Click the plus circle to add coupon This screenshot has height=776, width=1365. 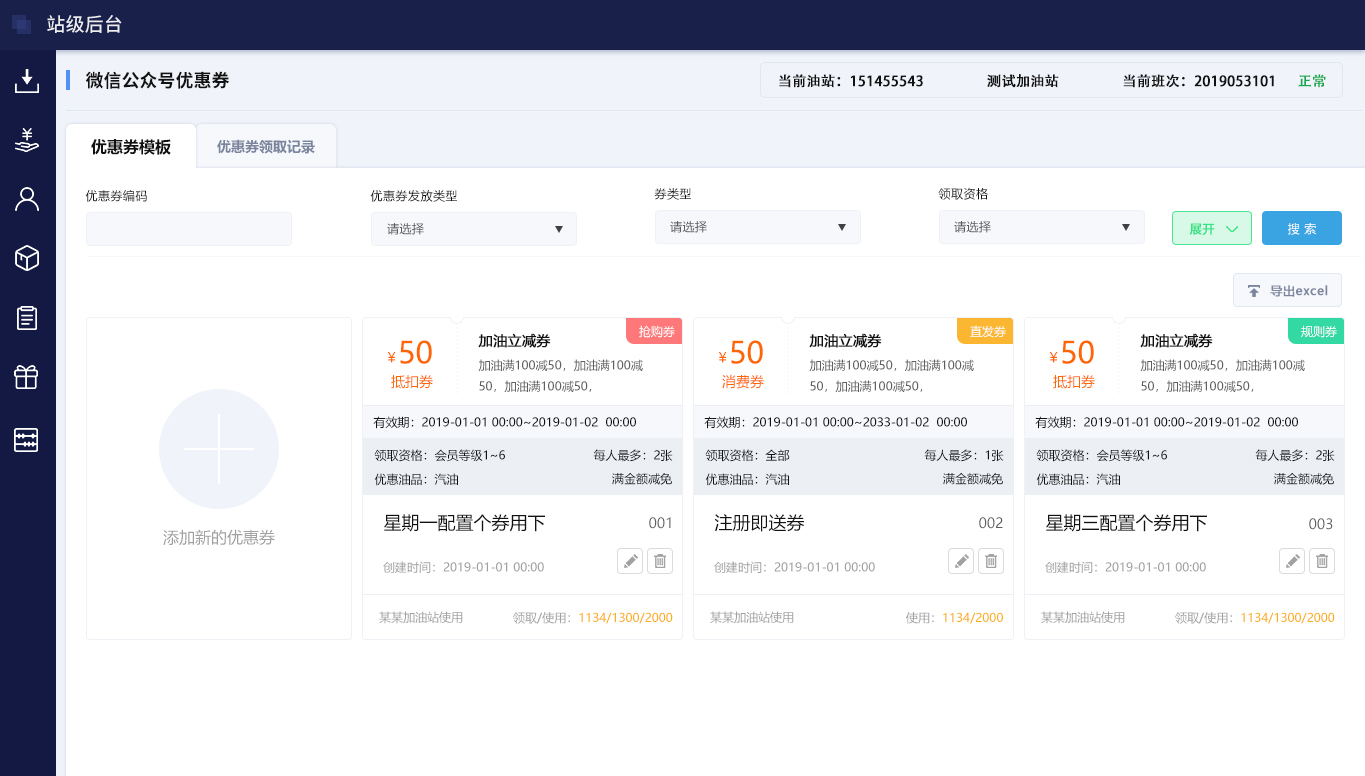(219, 449)
